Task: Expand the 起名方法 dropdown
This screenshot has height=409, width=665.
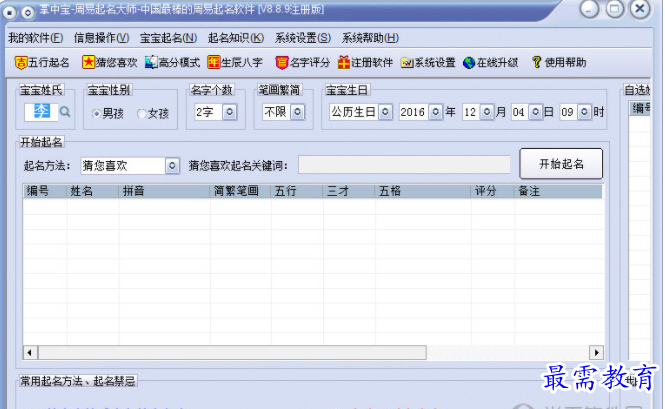Action: tap(172, 165)
